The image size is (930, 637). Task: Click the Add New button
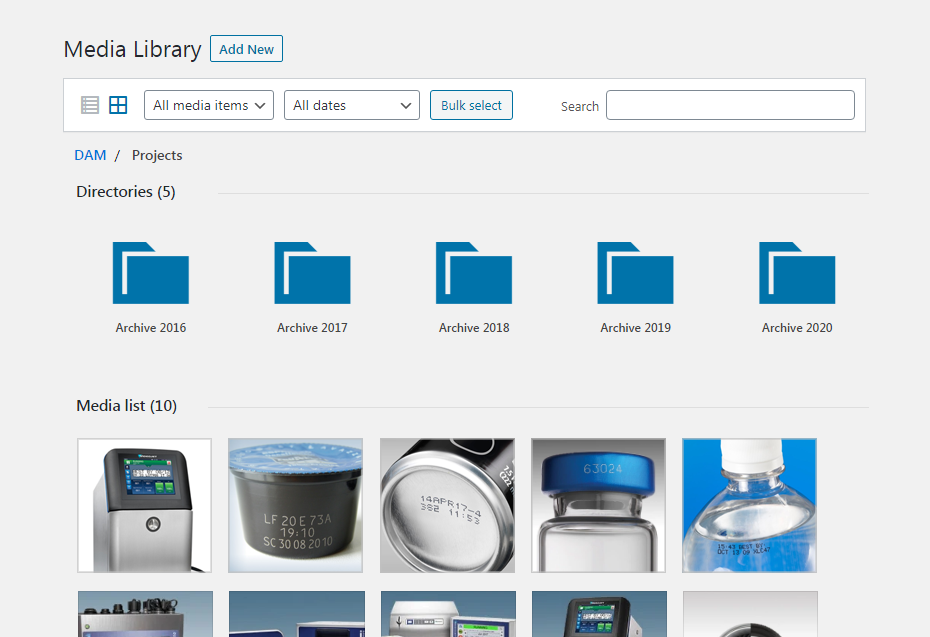(x=246, y=49)
